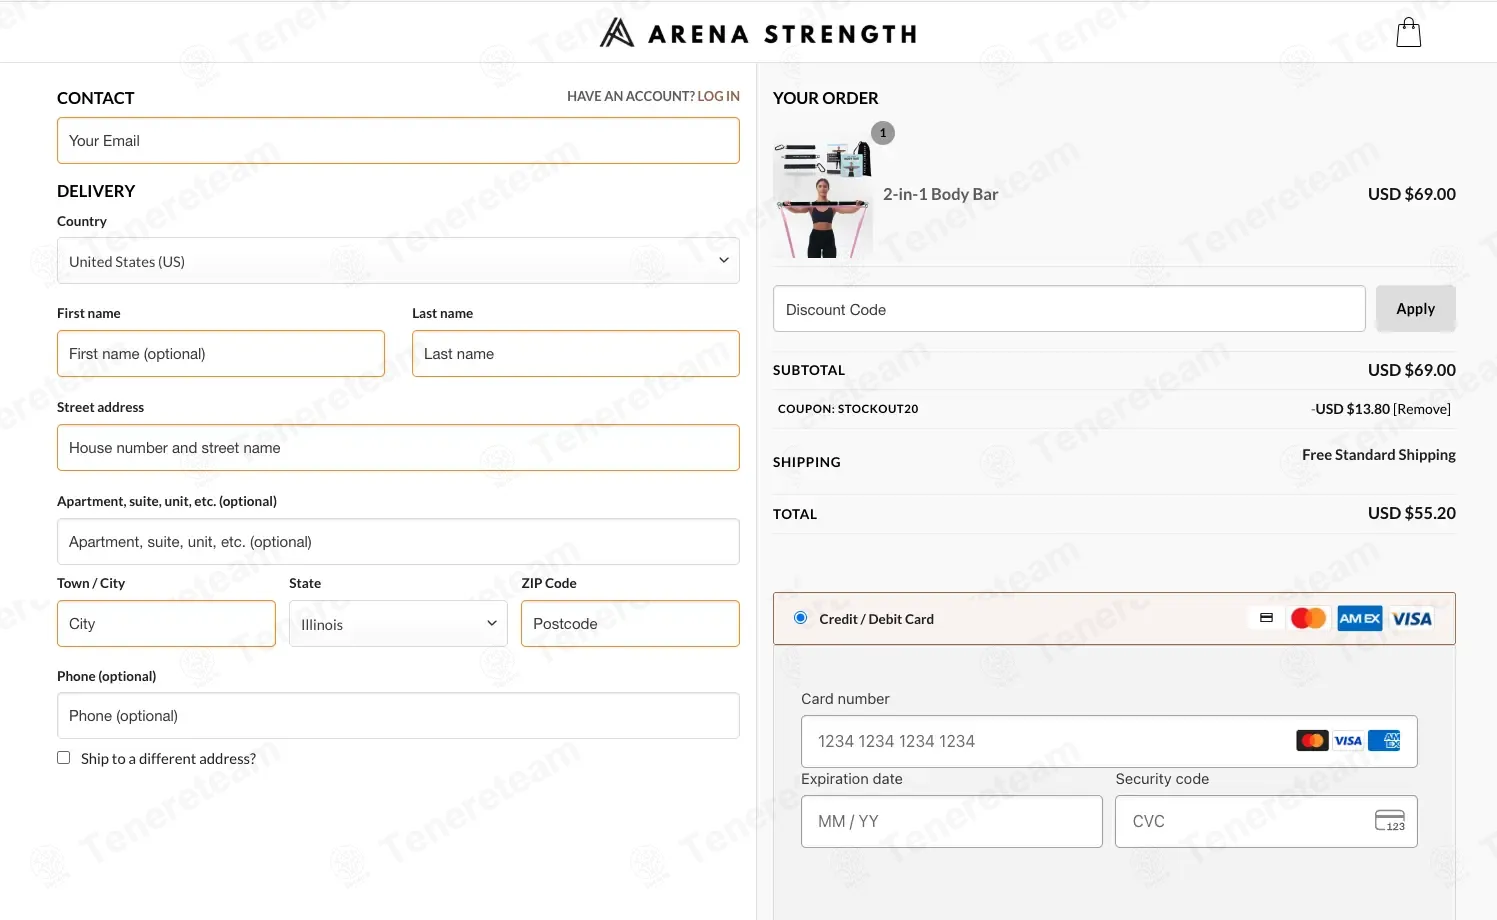The width and height of the screenshot is (1497, 920).
Task: Click the Arena Strength logo
Action: pyautogui.click(x=758, y=33)
